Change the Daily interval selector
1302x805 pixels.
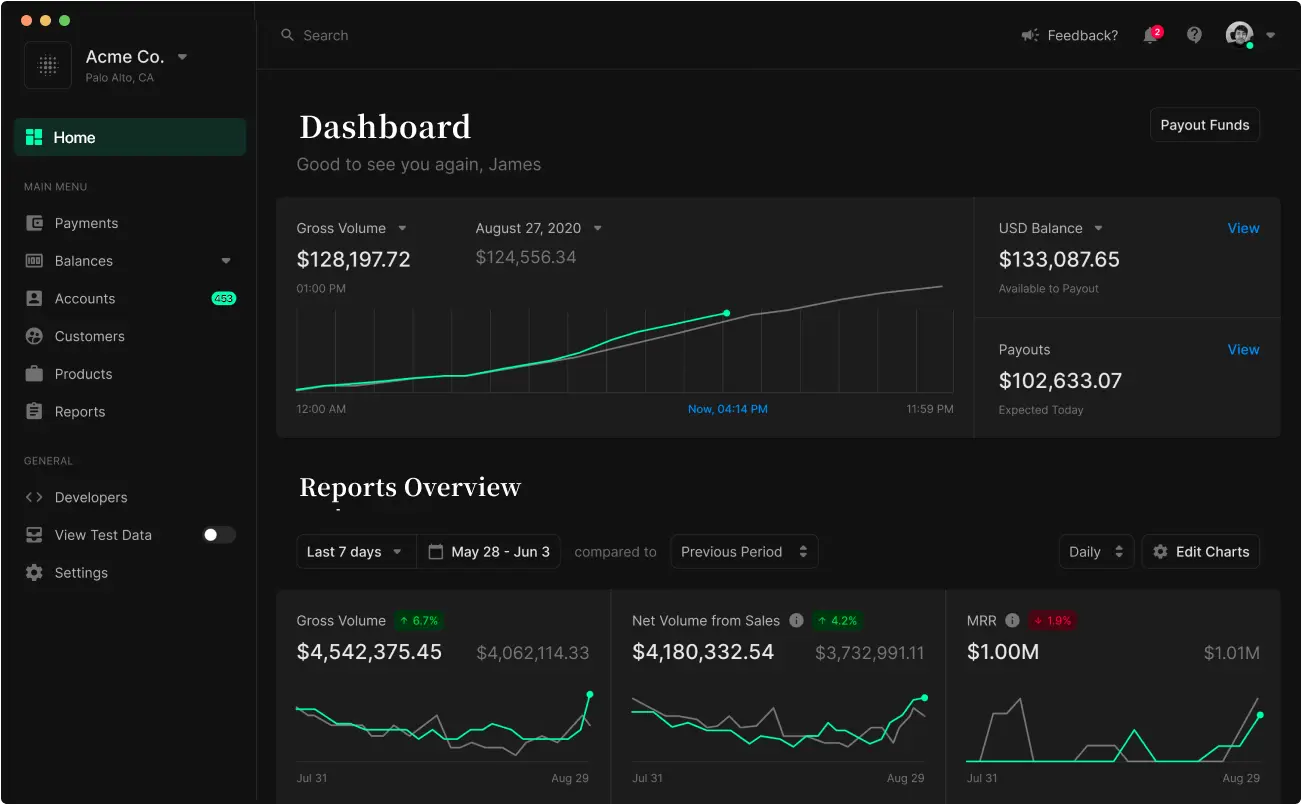pos(1096,552)
